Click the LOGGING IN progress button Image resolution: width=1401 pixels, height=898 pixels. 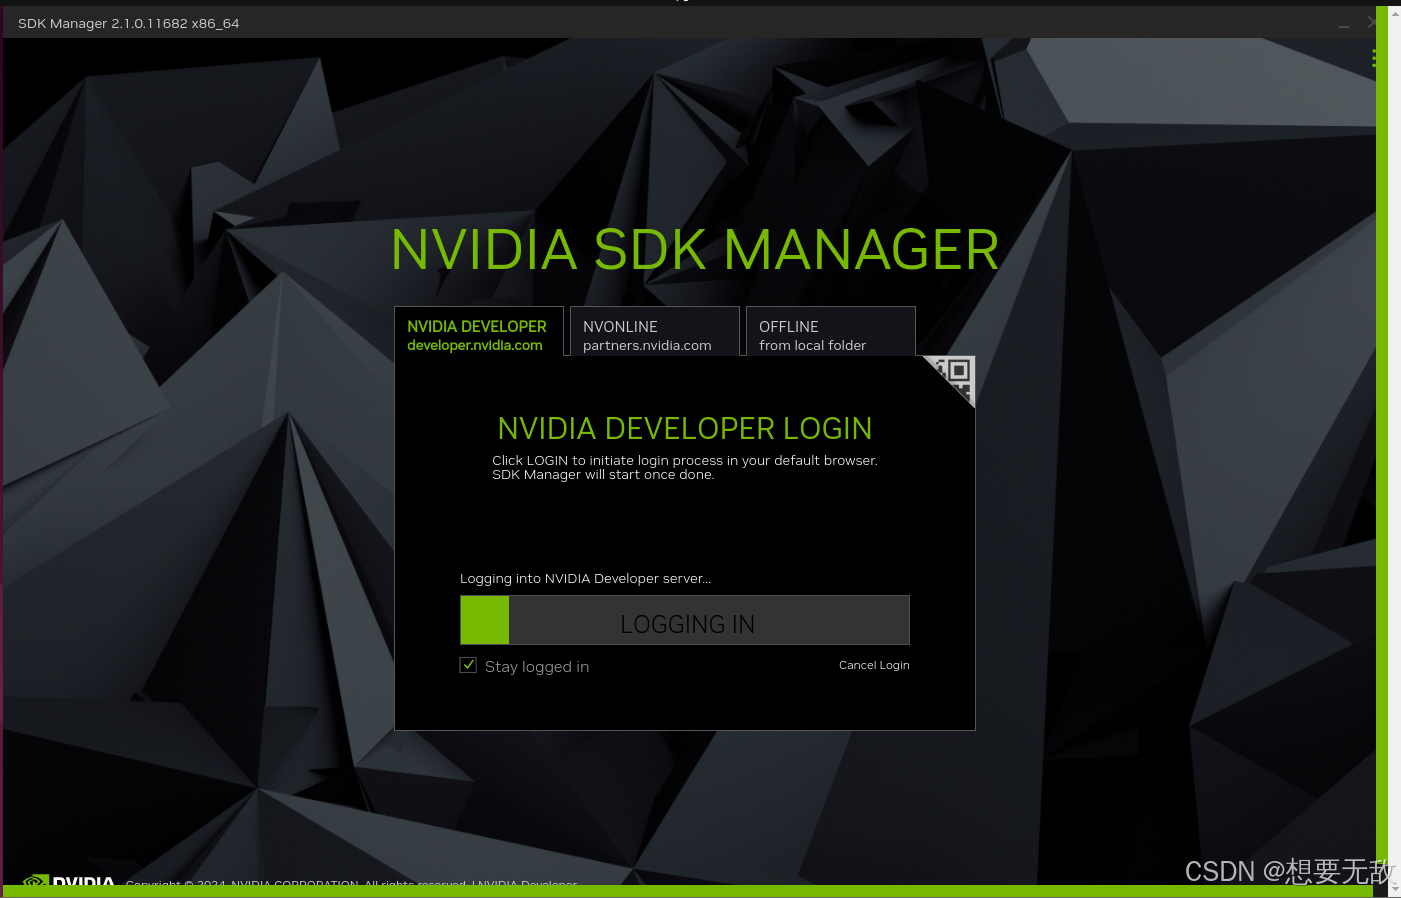685,620
